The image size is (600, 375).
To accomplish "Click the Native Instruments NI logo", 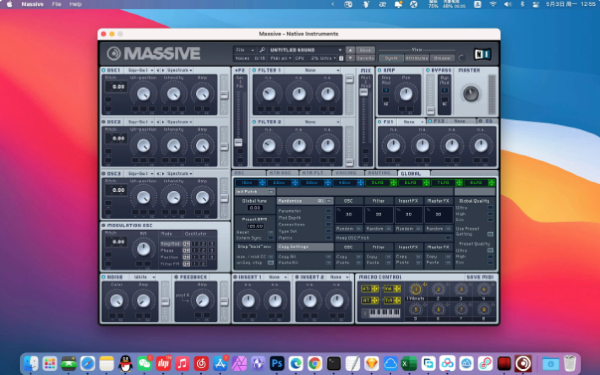I will click(x=482, y=54).
